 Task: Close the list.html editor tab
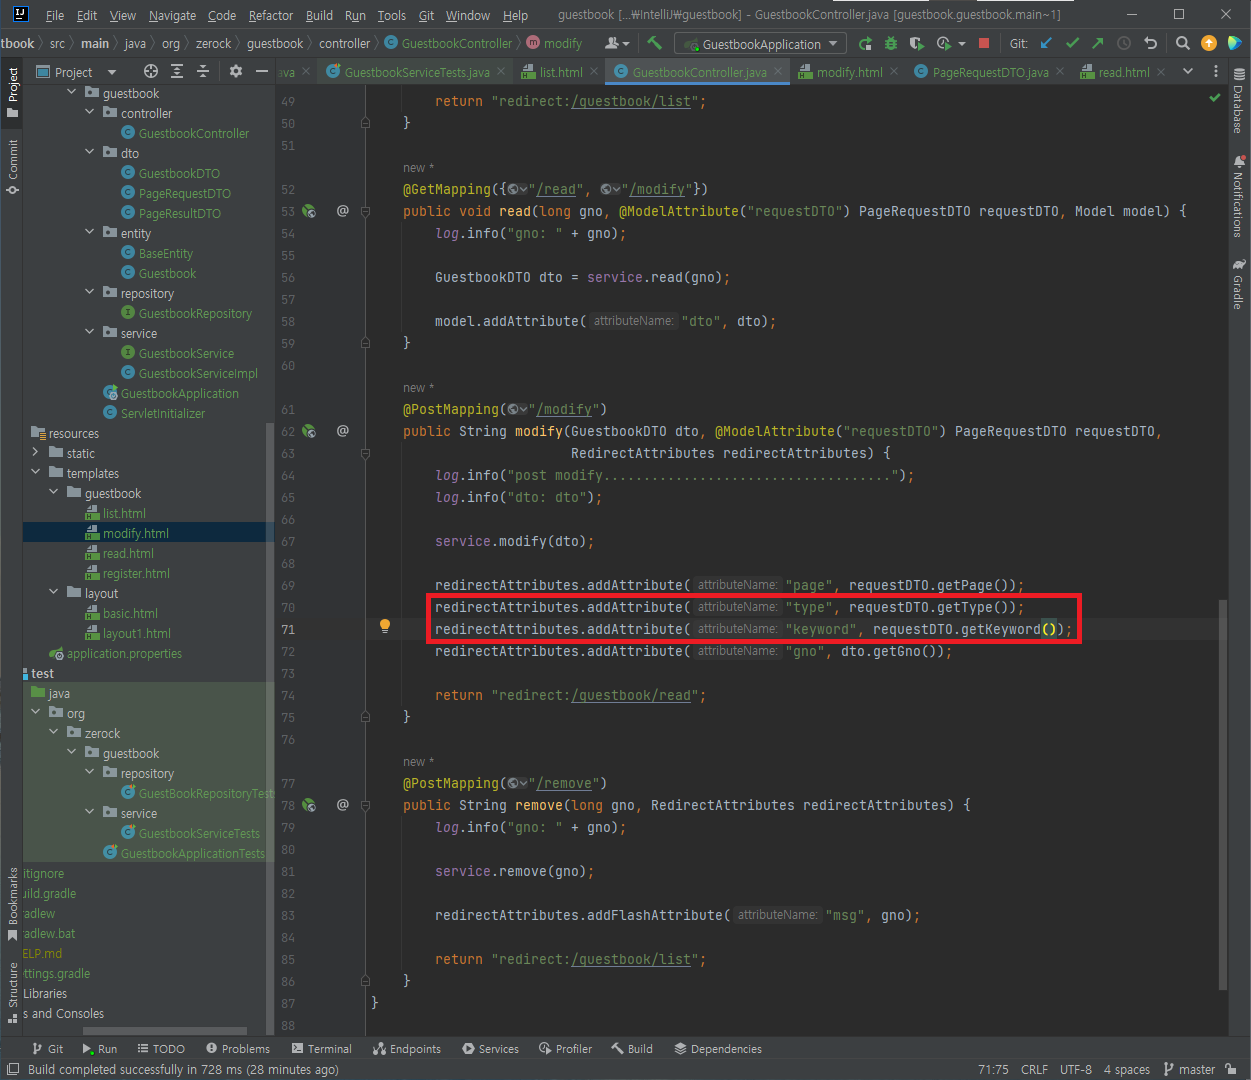(x=594, y=71)
